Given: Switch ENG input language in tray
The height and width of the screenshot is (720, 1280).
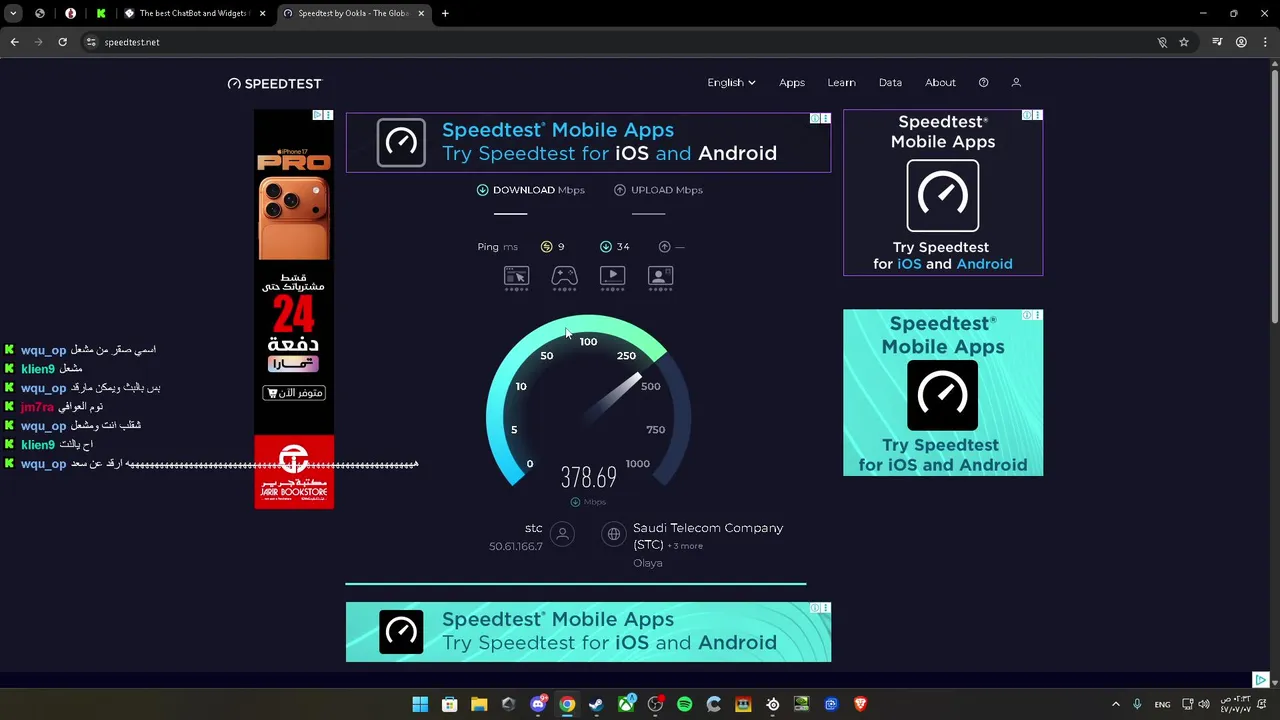Looking at the screenshot, I should point(1162,704).
